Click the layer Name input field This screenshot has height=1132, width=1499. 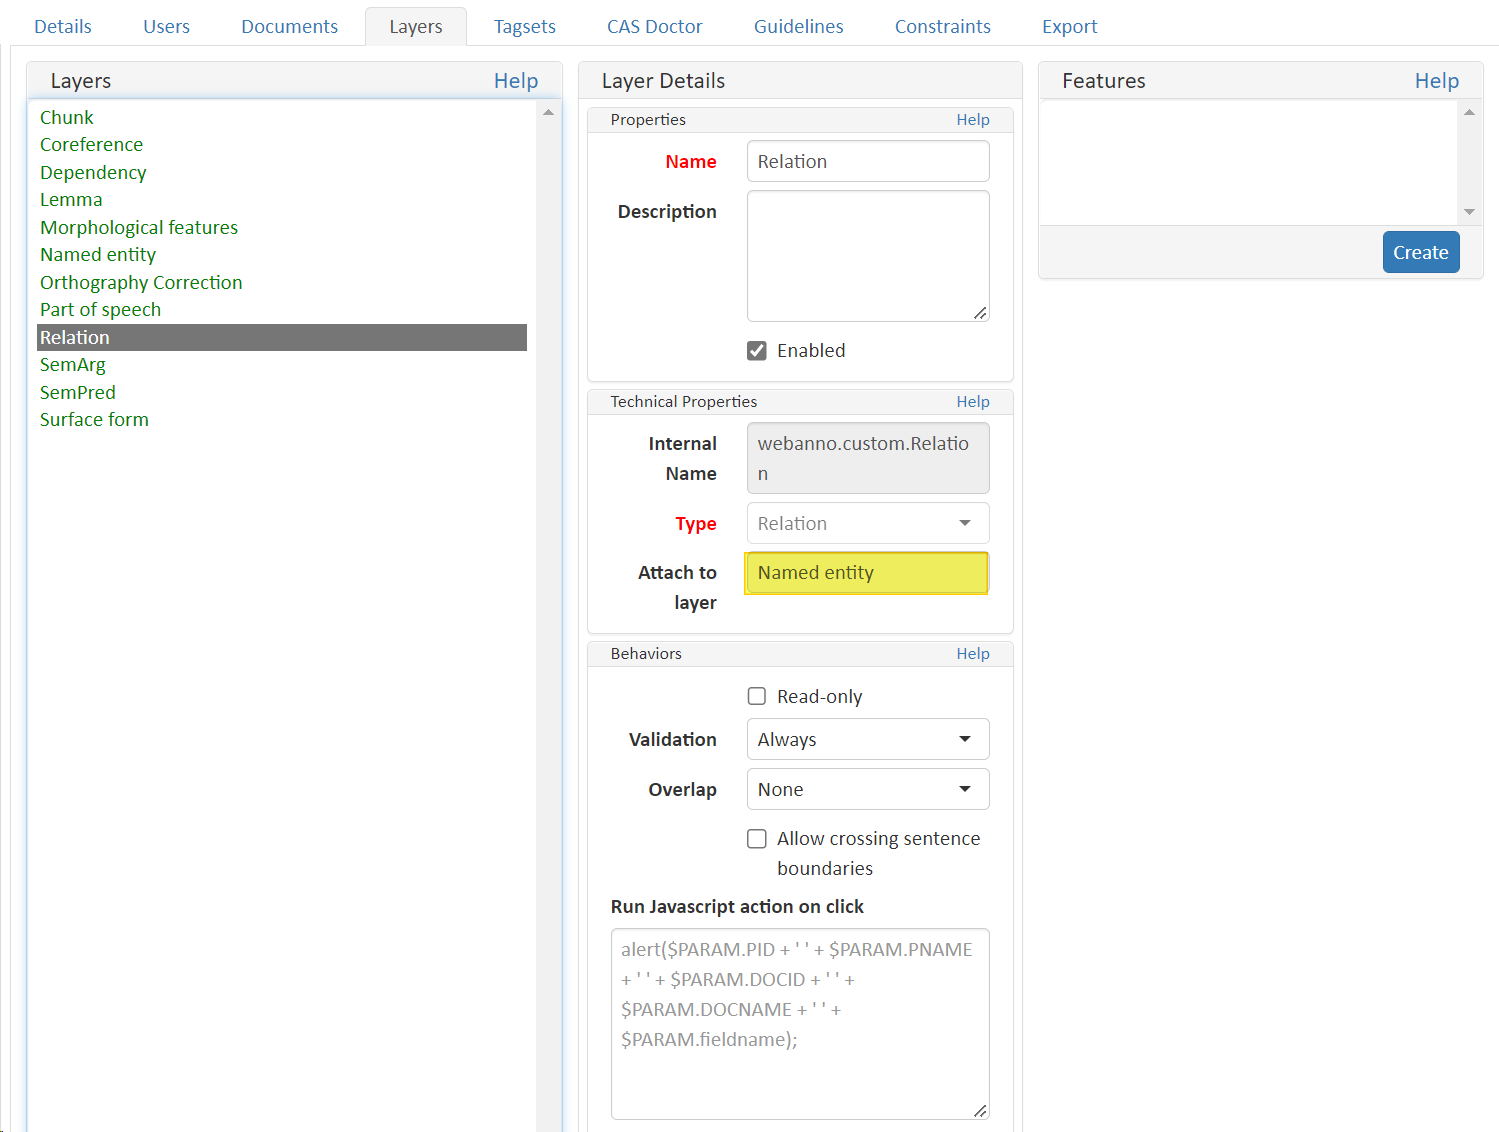pos(866,161)
